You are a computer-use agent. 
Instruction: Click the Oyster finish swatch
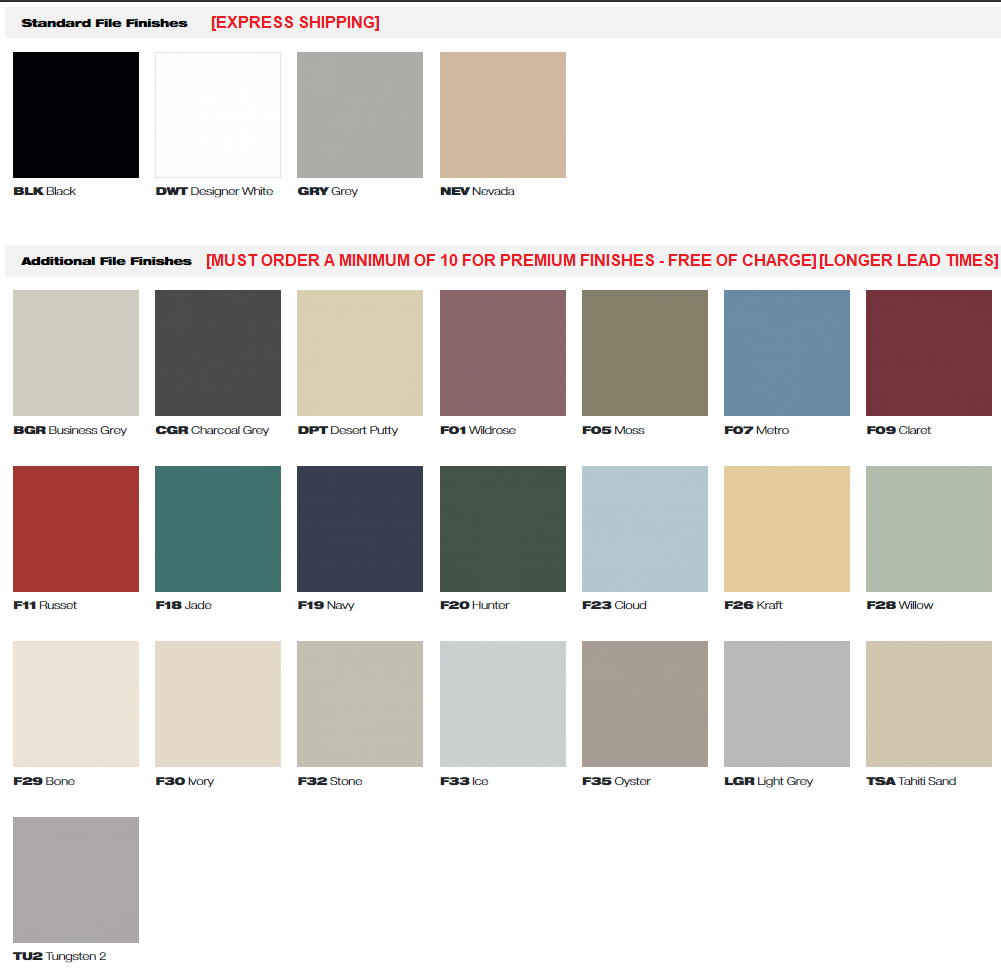[645, 704]
